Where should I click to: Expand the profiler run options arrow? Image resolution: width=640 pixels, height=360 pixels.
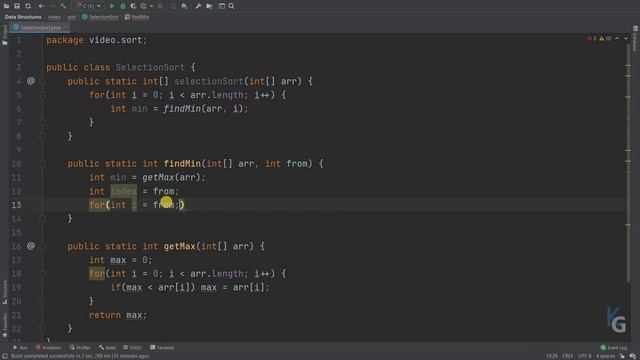coord(151,6)
